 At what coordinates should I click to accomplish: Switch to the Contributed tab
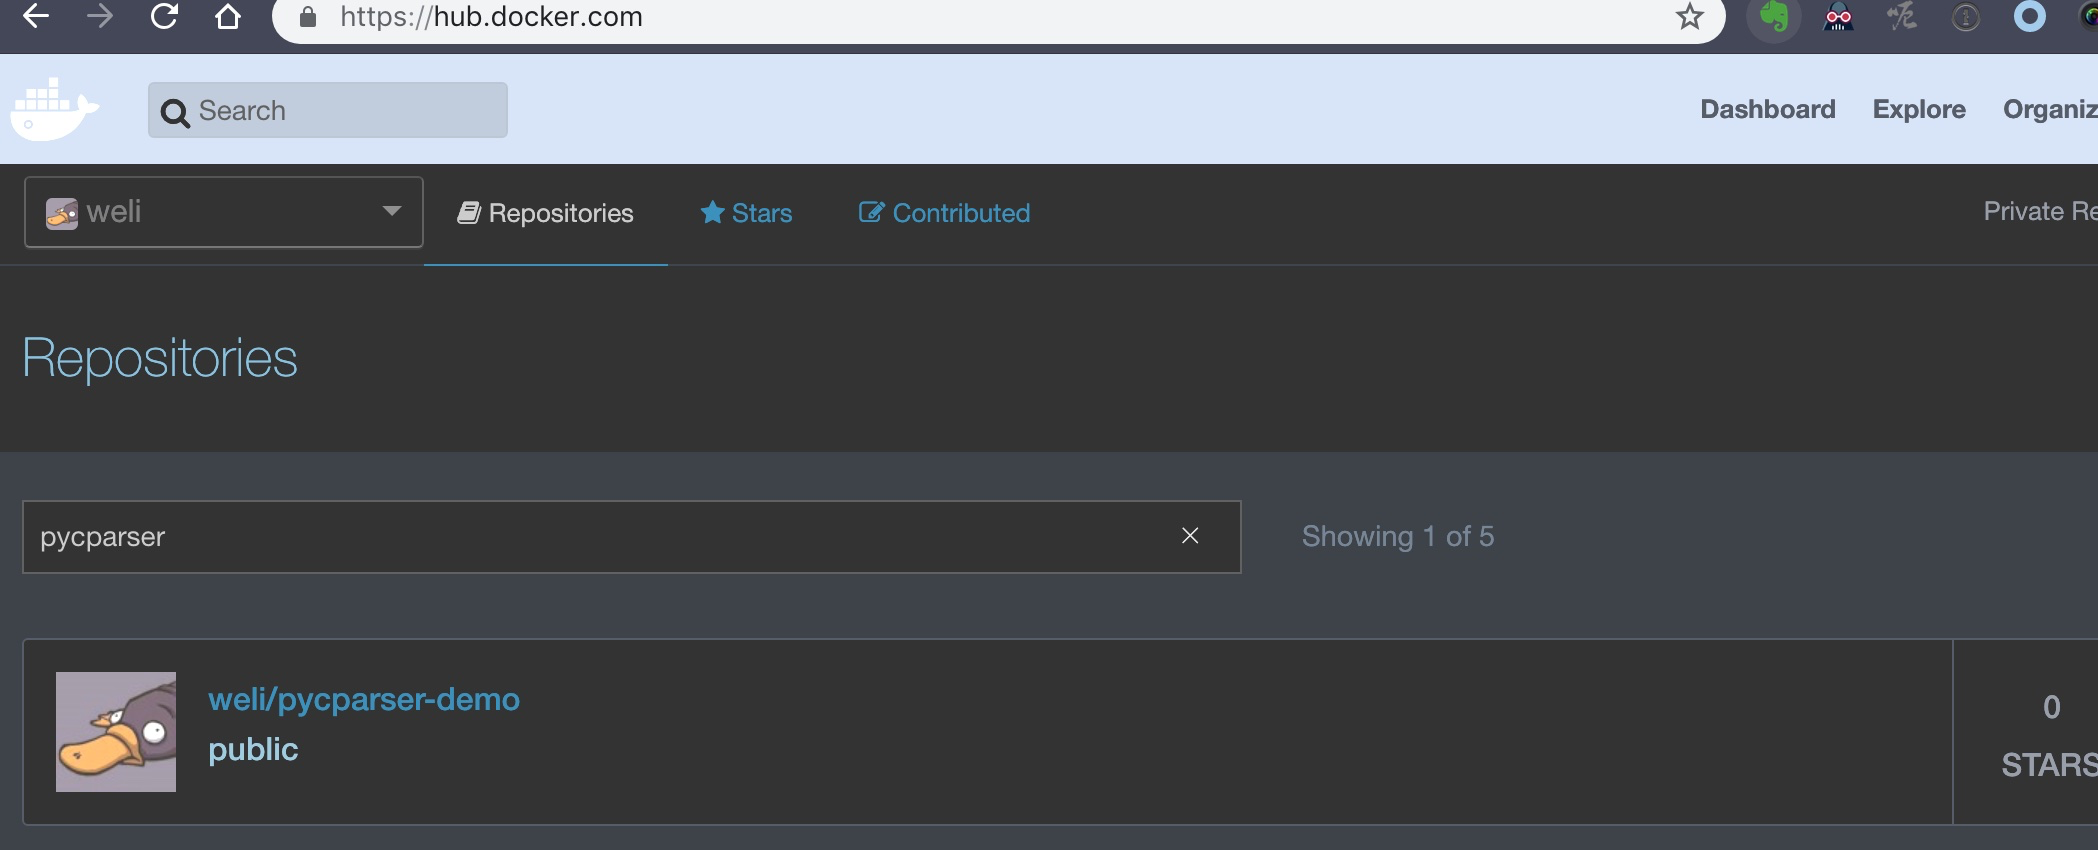[x=944, y=213]
